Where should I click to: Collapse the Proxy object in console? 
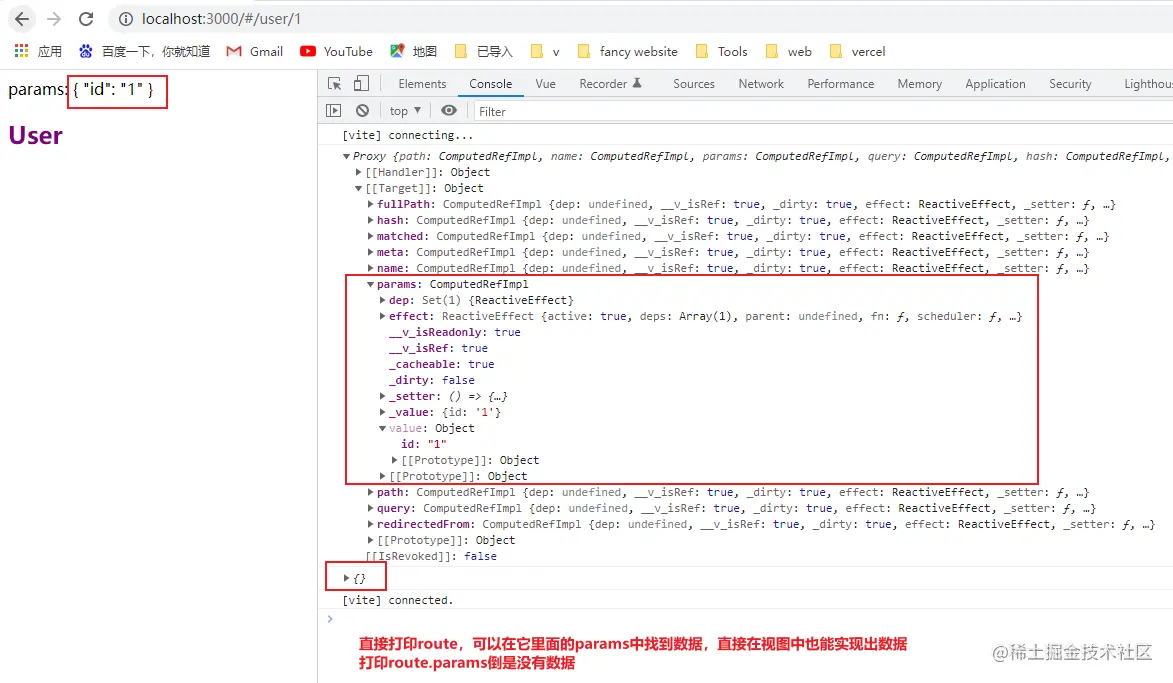point(346,156)
